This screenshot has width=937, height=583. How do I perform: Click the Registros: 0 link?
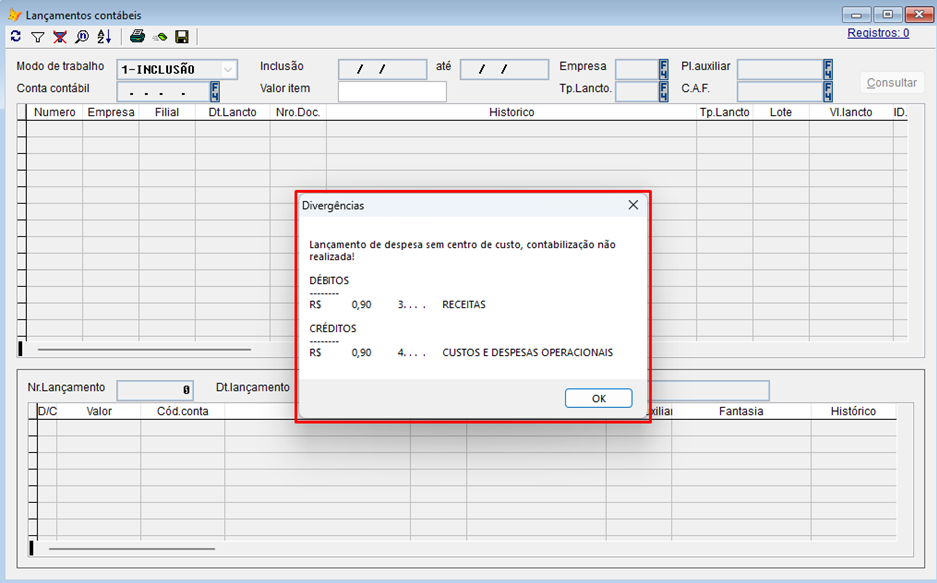pos(878,33)
